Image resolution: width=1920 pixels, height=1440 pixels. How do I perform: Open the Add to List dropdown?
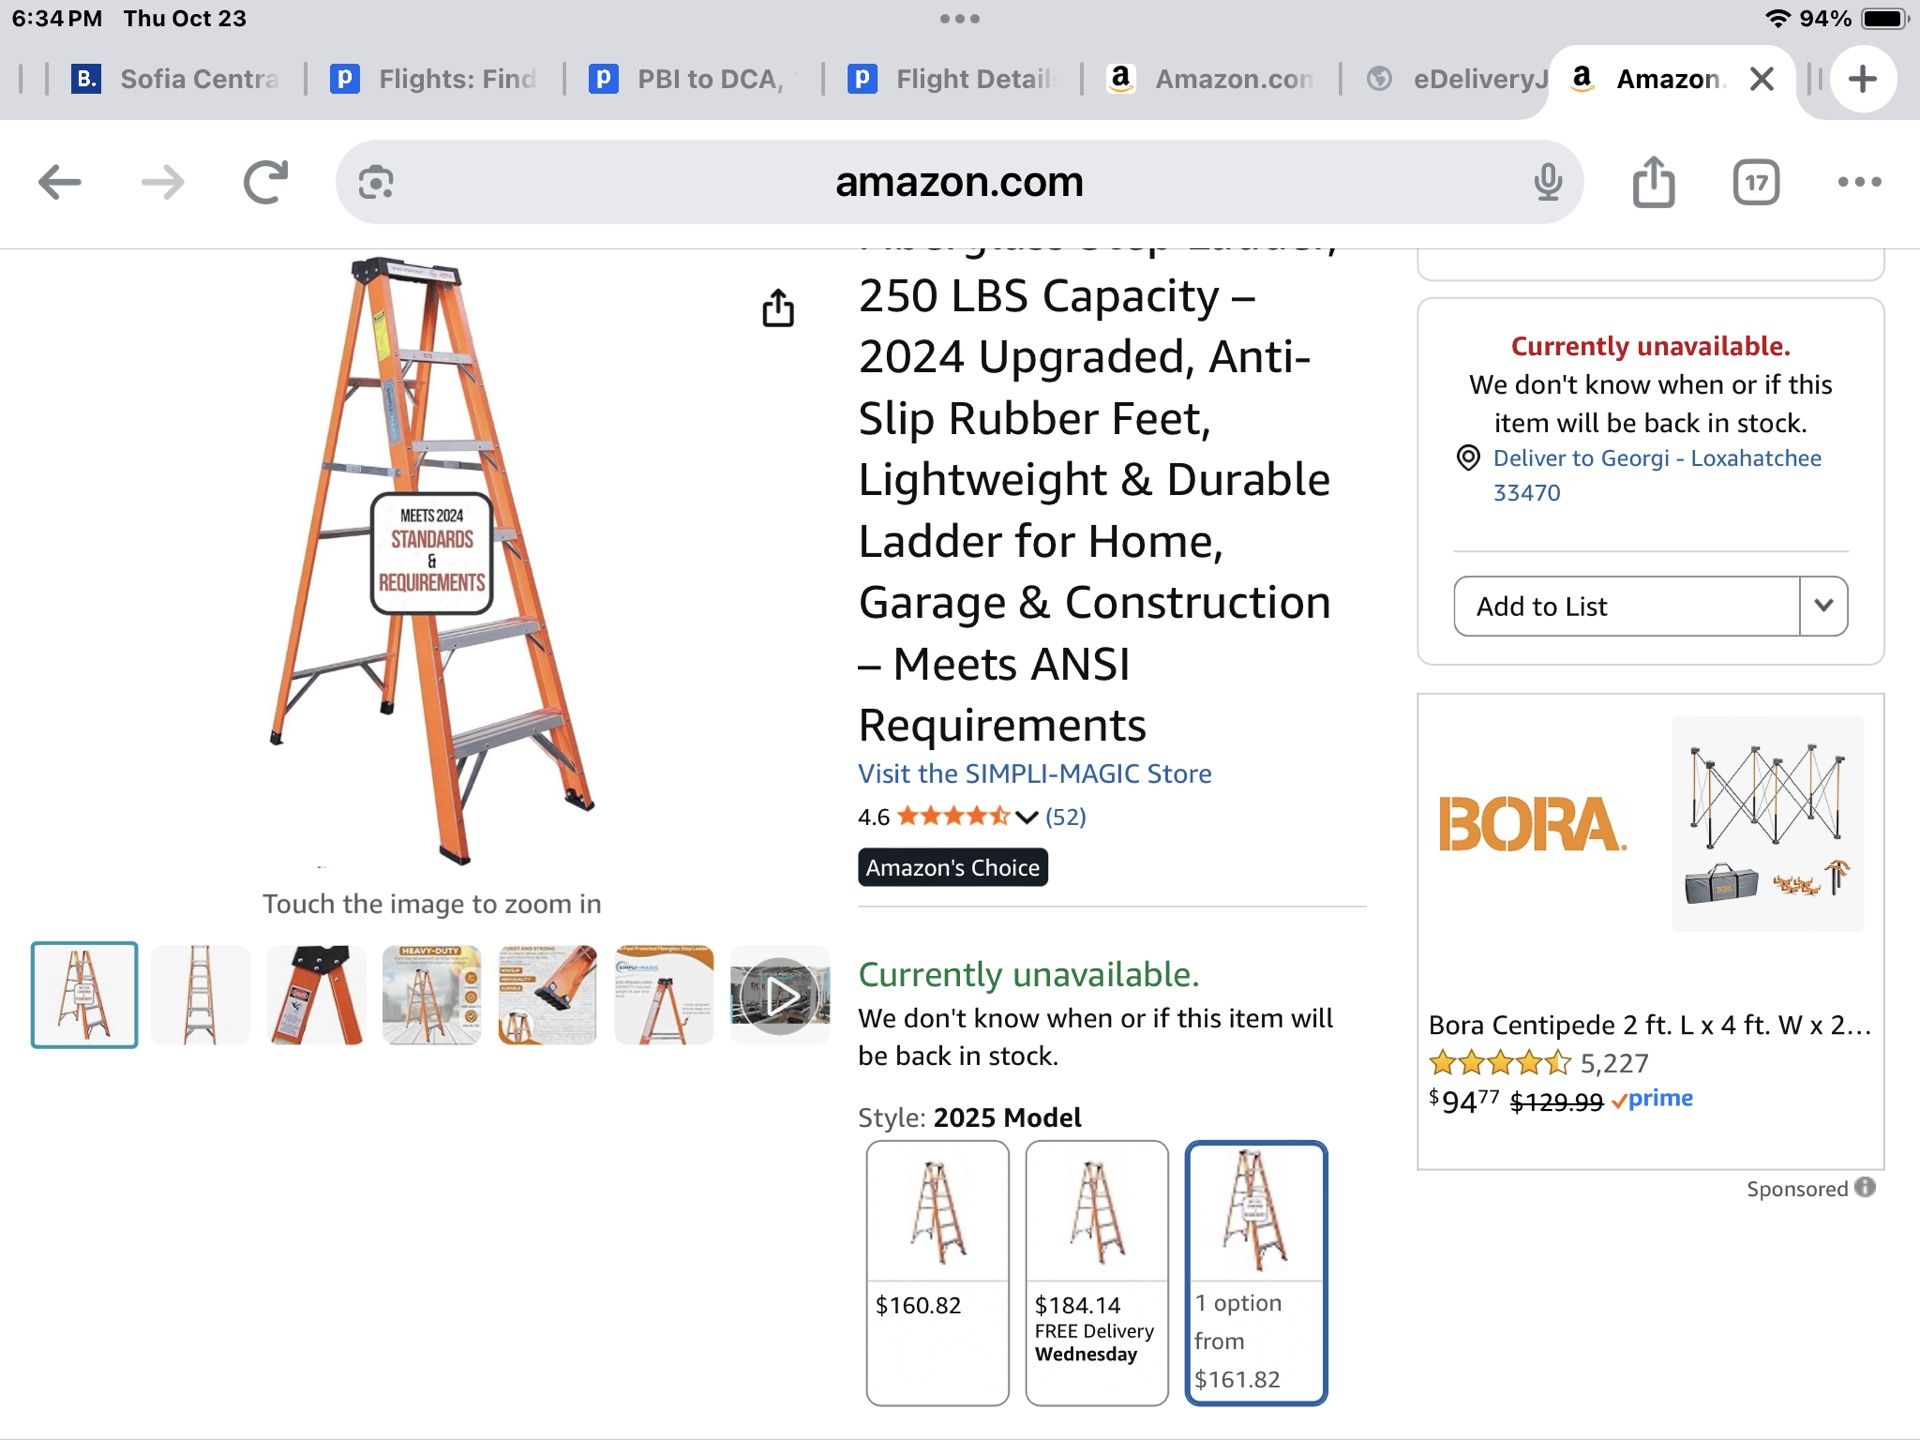pos(1824,606)
